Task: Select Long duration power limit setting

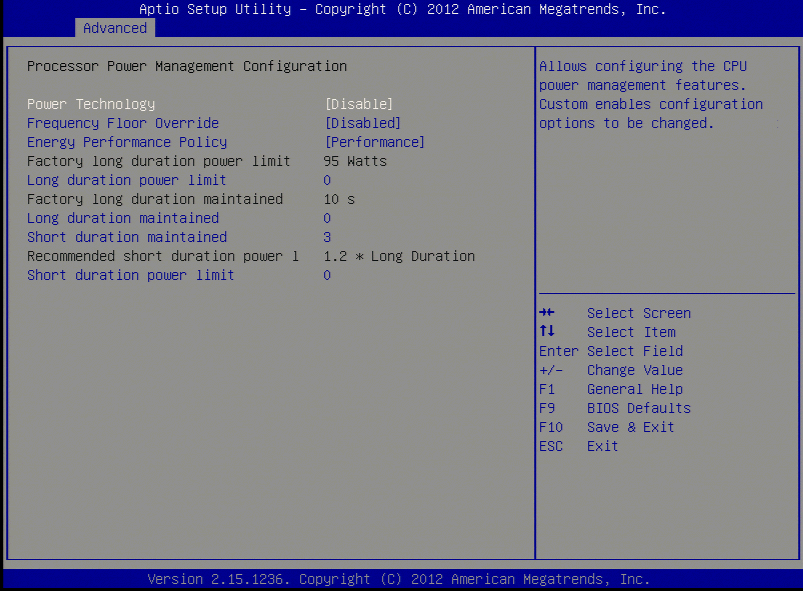Action: (x=126, y=180)
